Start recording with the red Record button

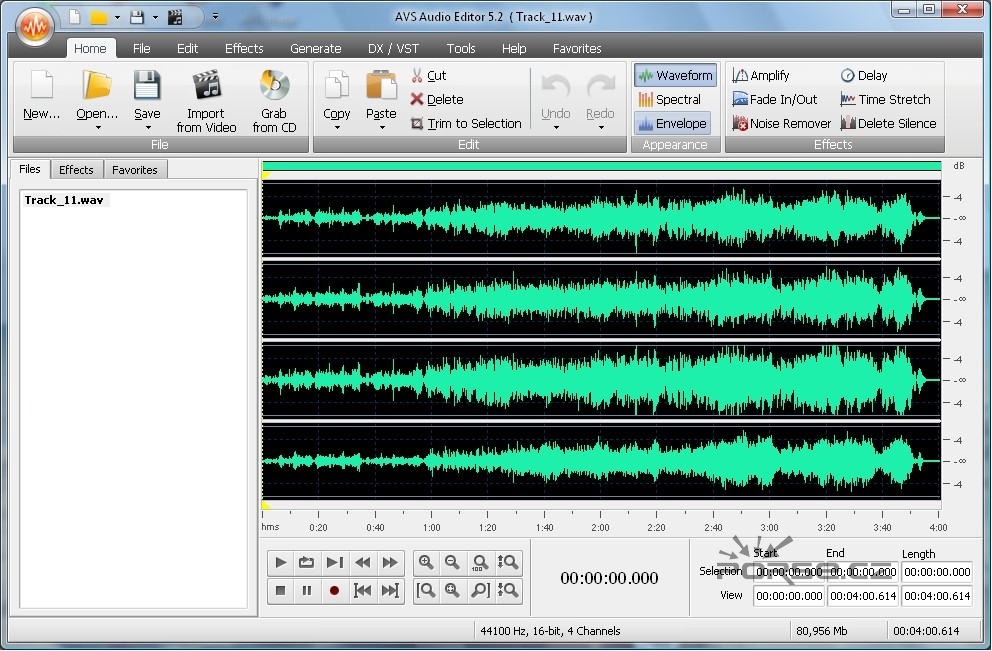click(x=335, y=590)
